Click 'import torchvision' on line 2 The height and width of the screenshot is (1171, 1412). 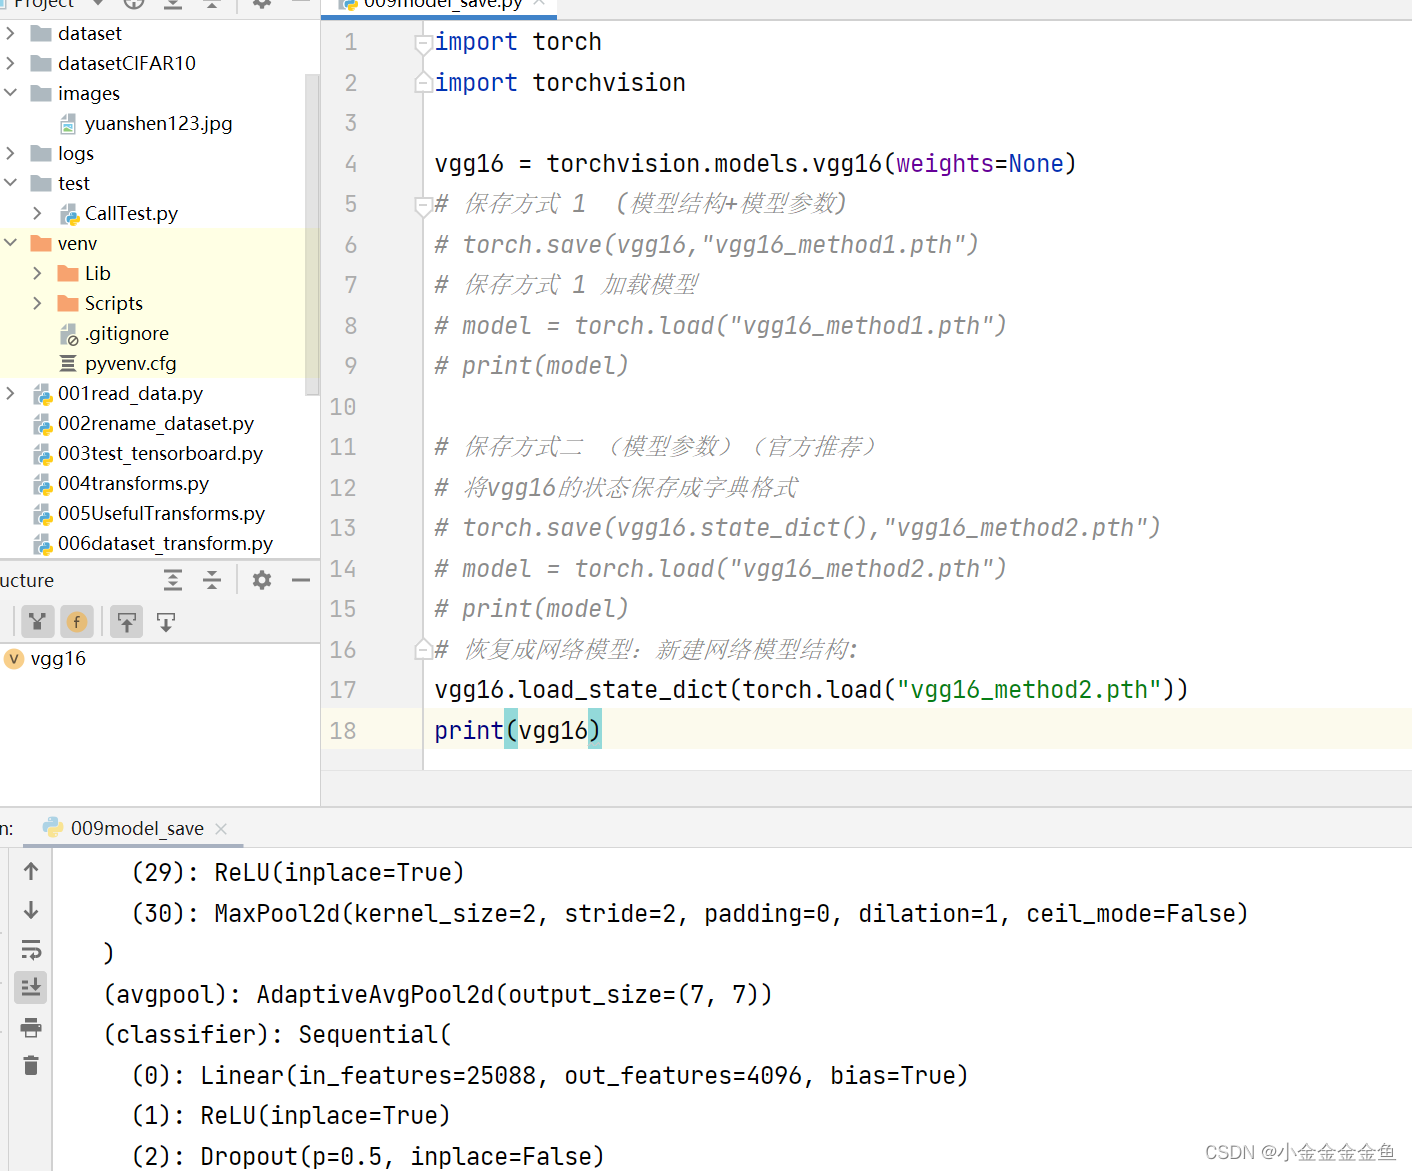pos(560,83)
